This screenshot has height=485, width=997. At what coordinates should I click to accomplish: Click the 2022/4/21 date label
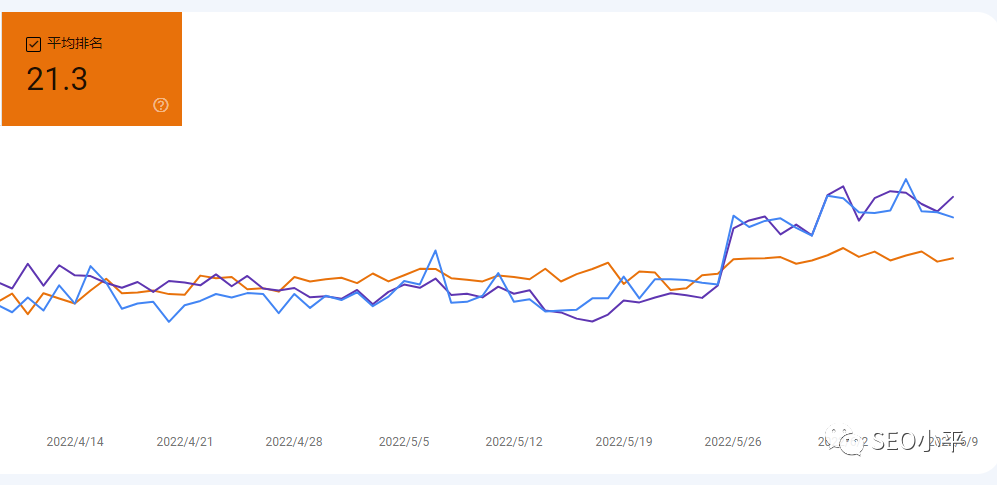pyautogui.click(x=185, y=441)
